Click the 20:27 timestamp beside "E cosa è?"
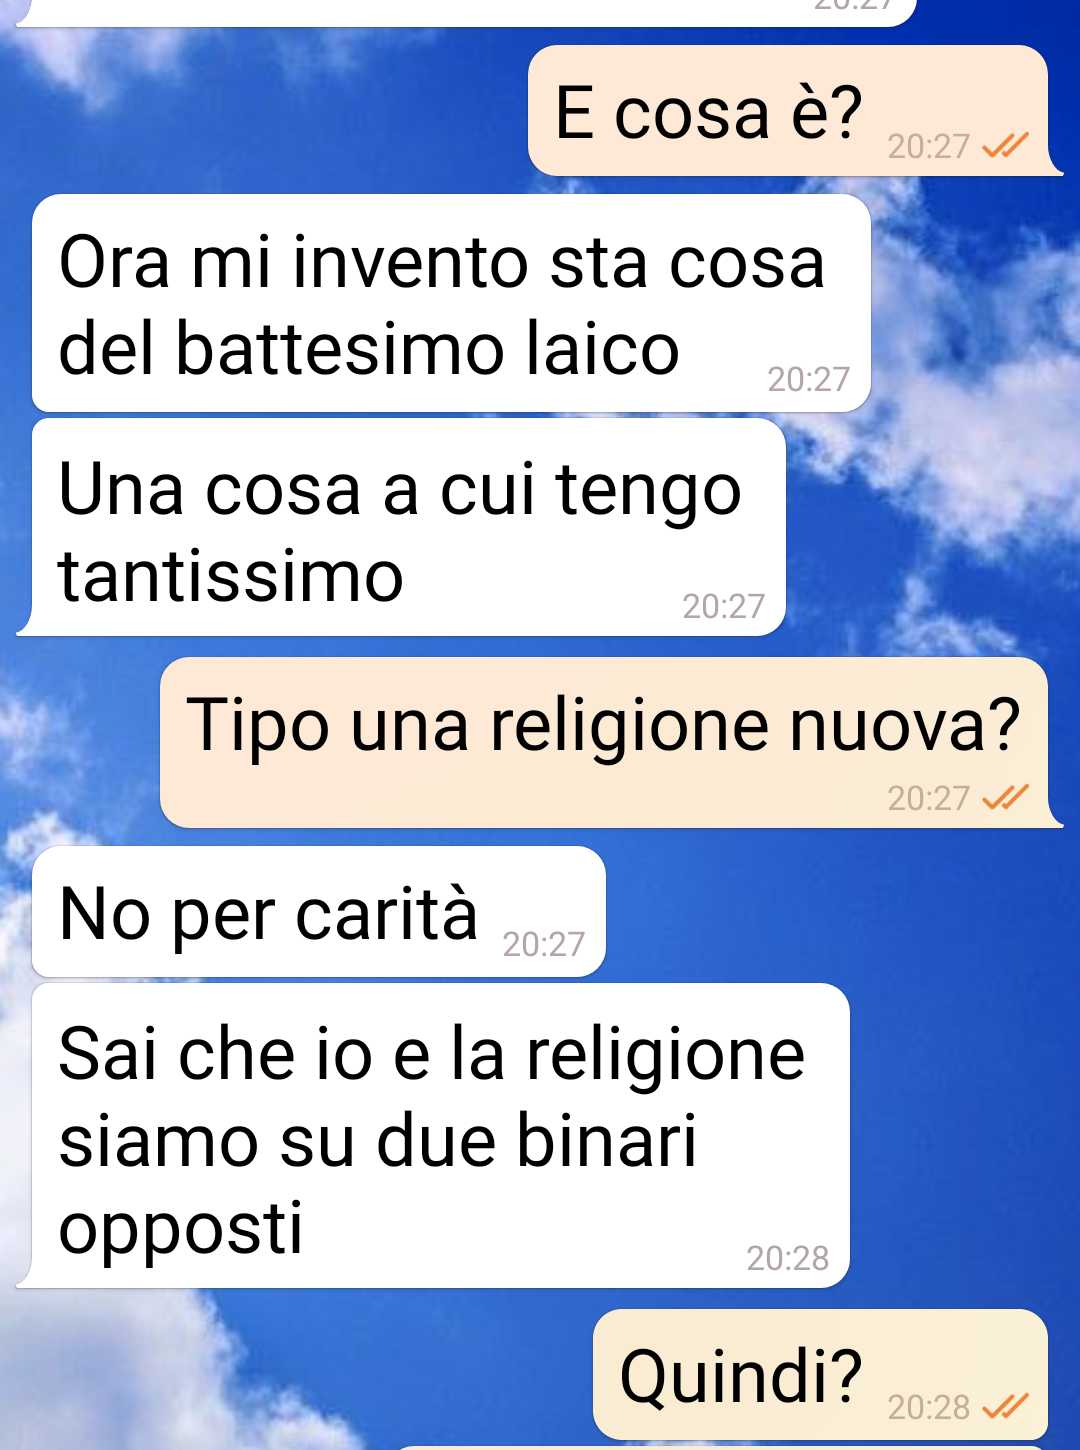Screen dimensions: 1080x1450 928,147
